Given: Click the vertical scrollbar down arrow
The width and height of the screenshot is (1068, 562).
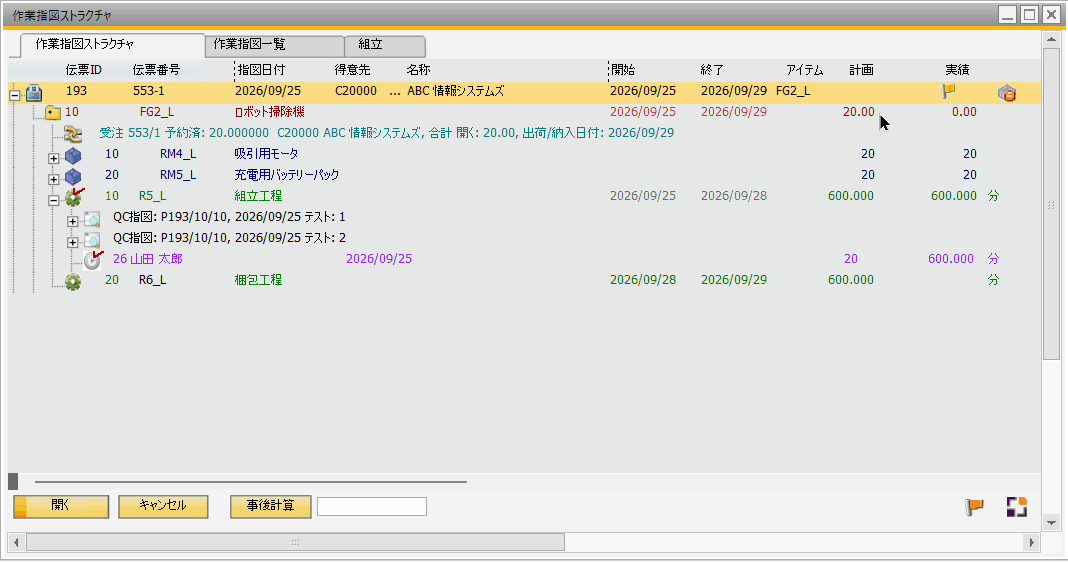Looking at the screenshot, I should tap(1052, 522).
